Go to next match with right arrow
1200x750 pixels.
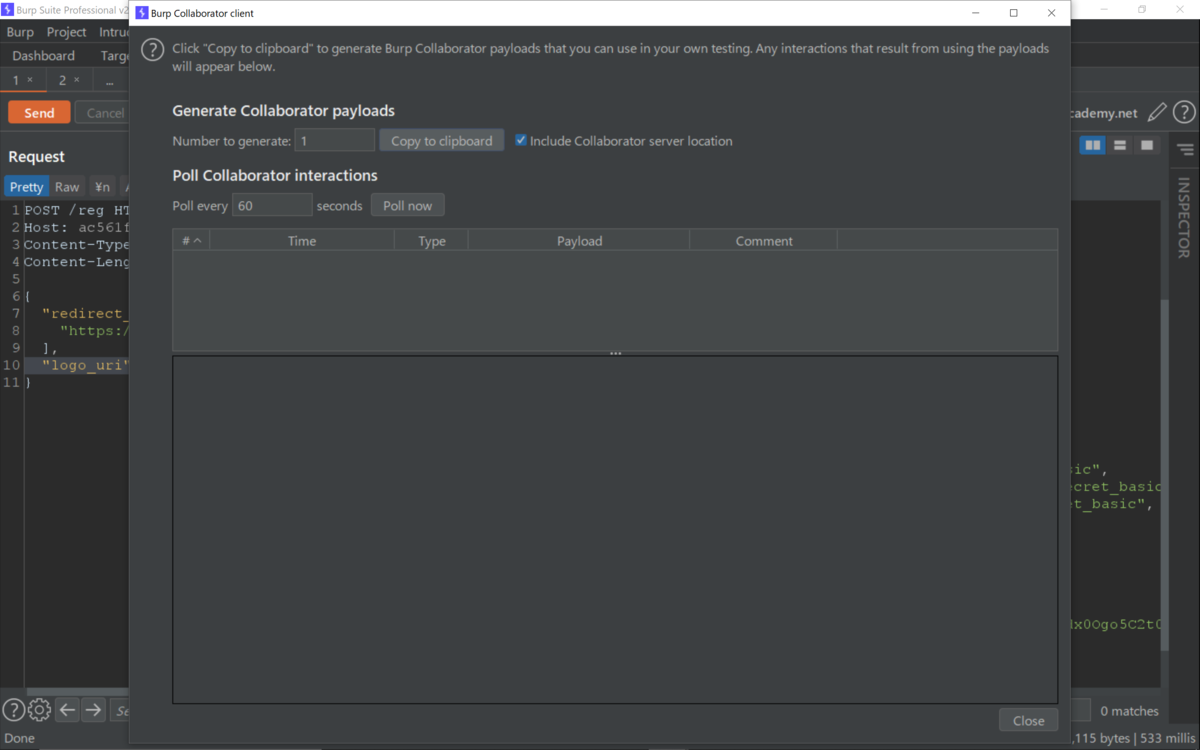point(93,710)
